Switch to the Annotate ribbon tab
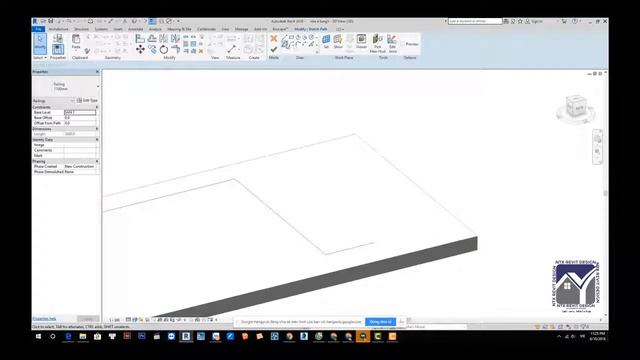The image size is (640, 360). [136, 29]
